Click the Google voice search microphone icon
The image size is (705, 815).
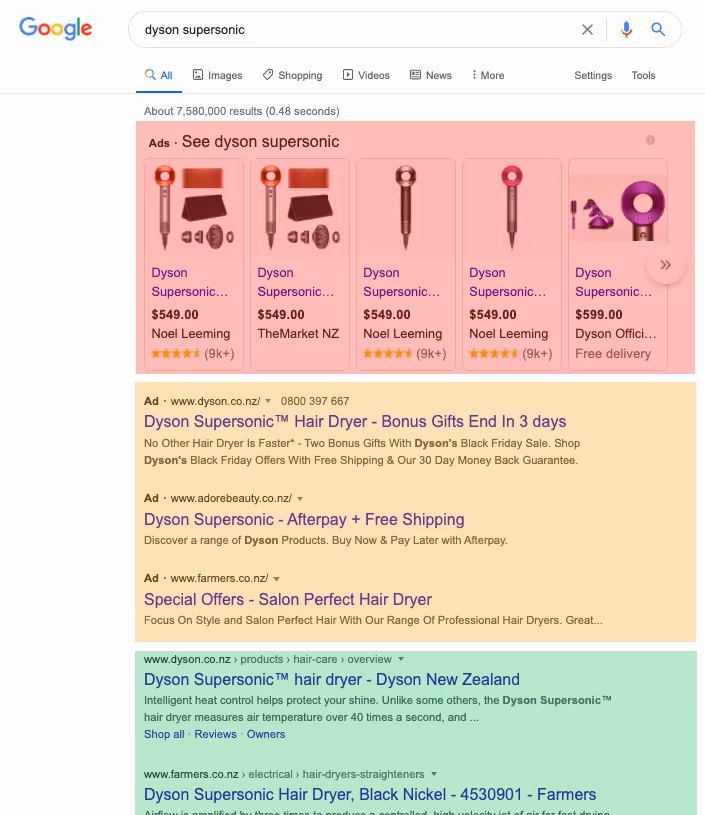click(626, 30)
